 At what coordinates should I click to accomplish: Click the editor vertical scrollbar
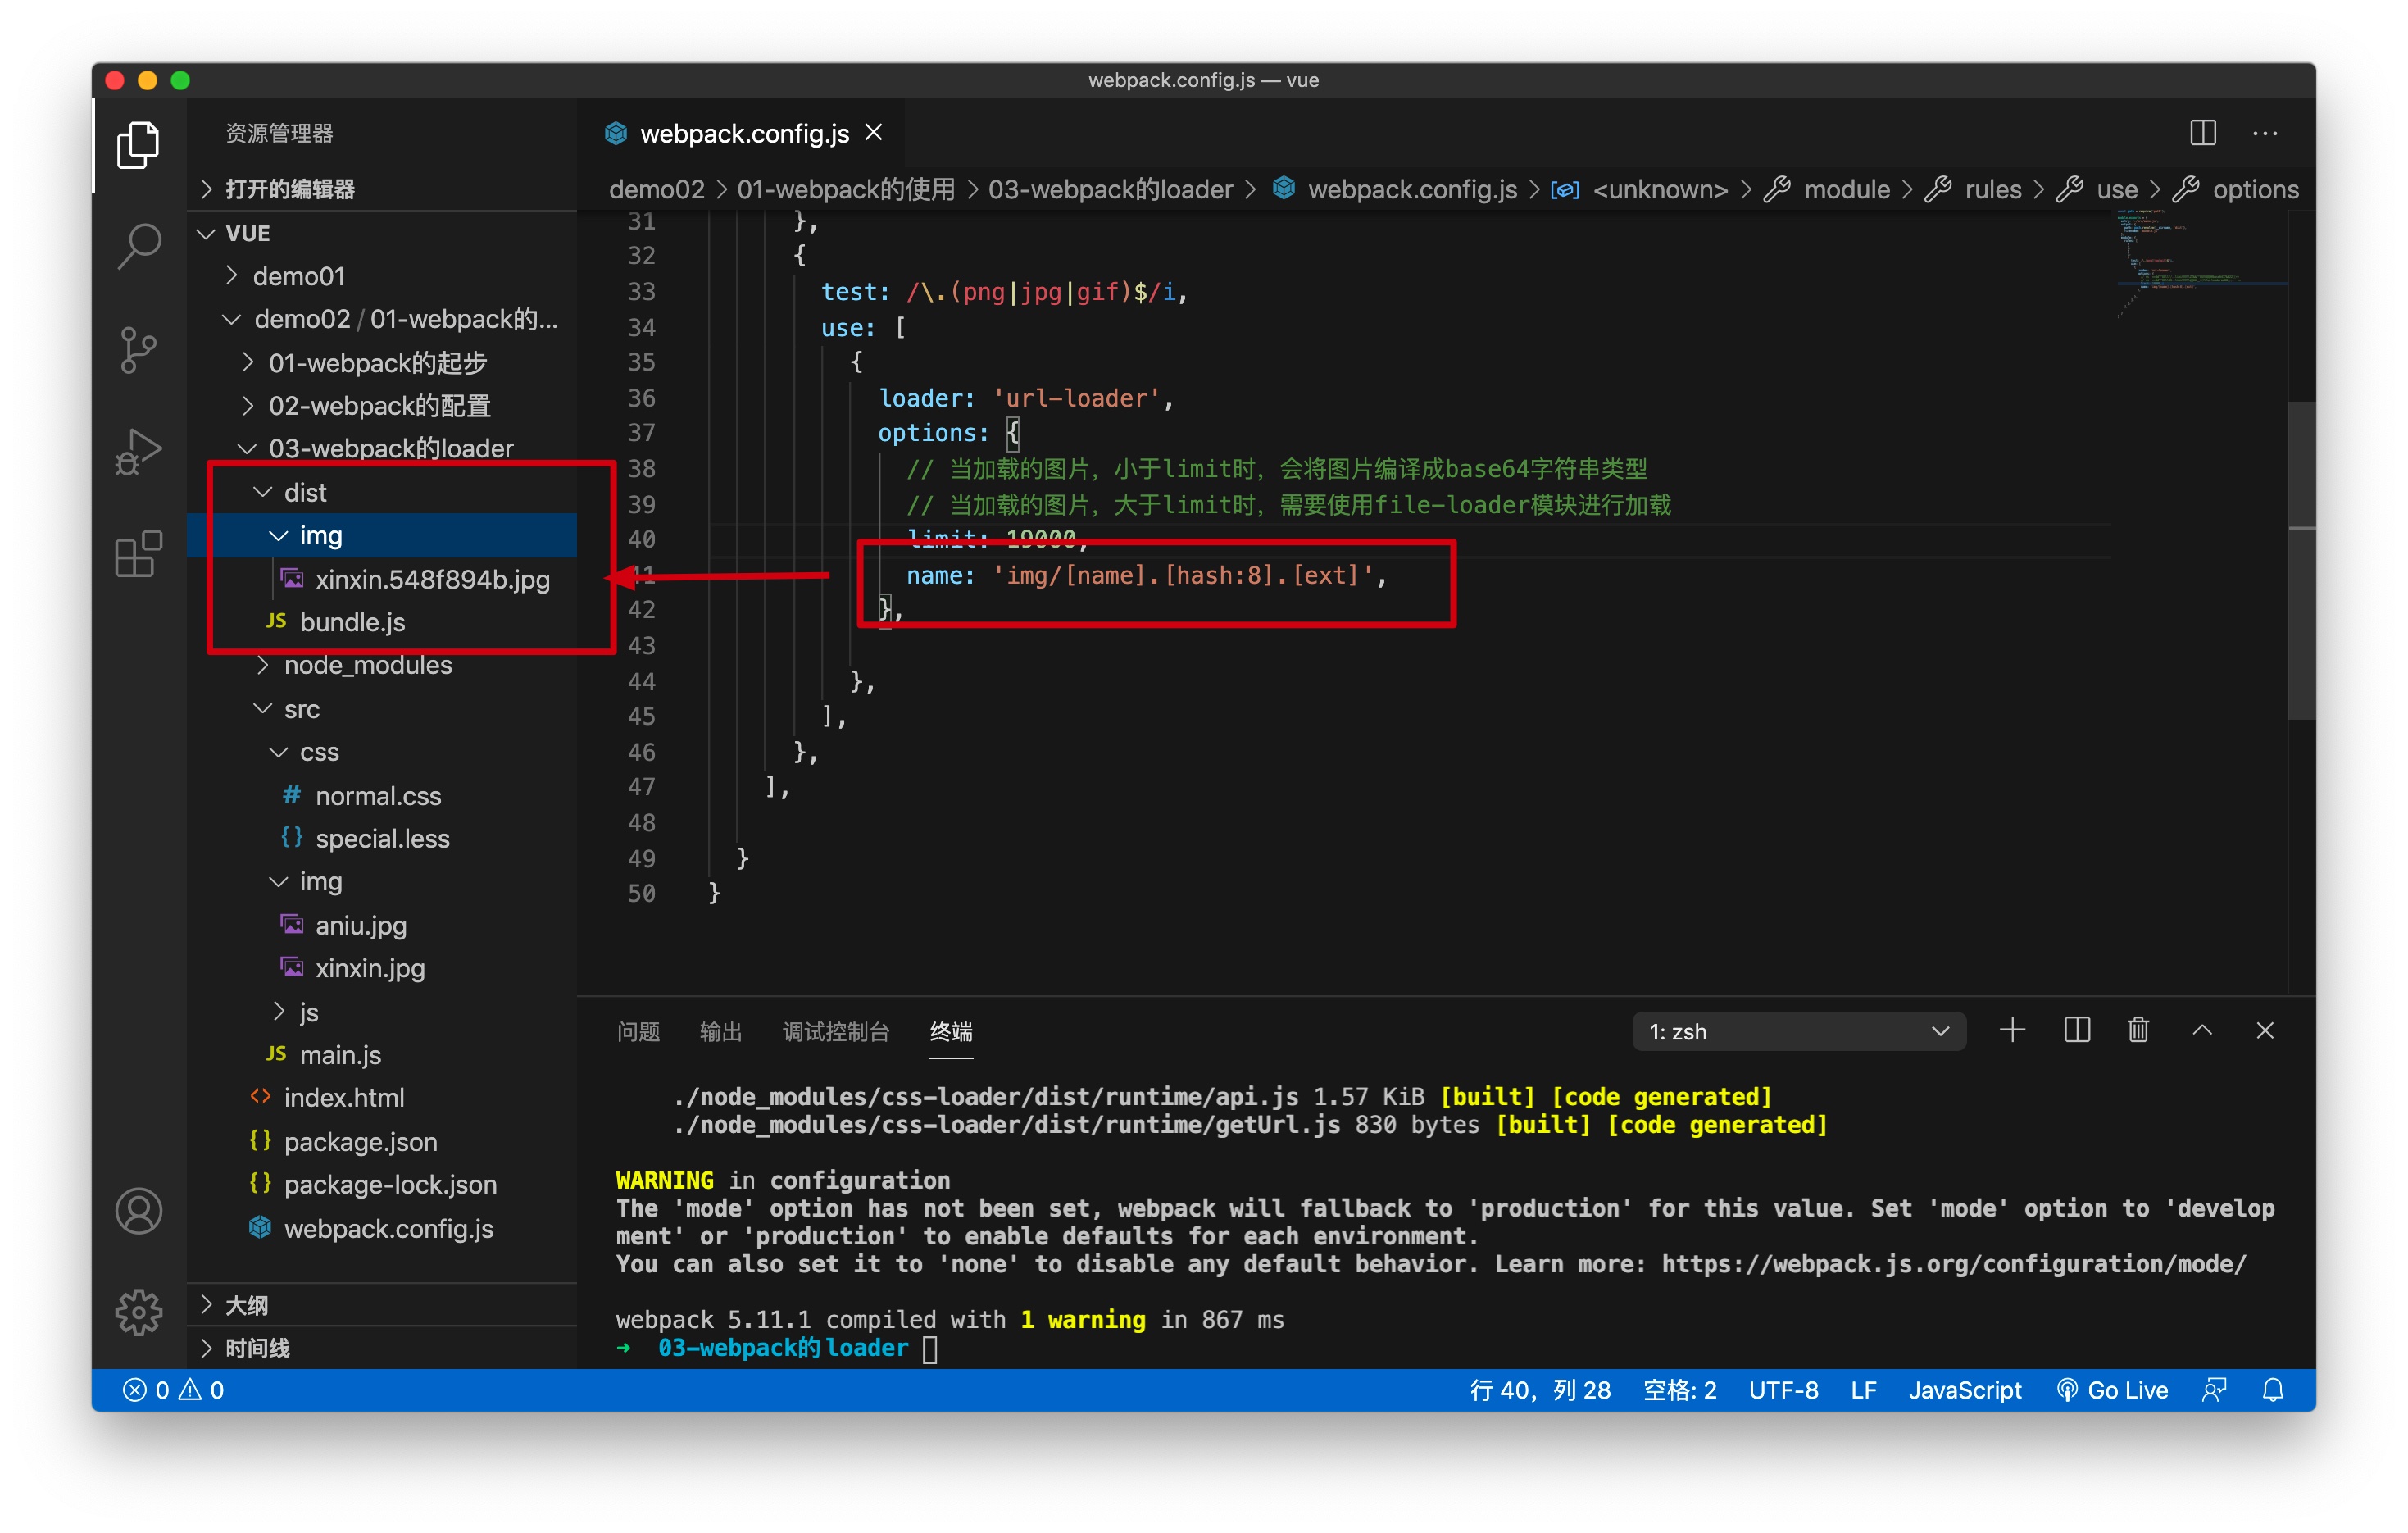coord(2301,560)
